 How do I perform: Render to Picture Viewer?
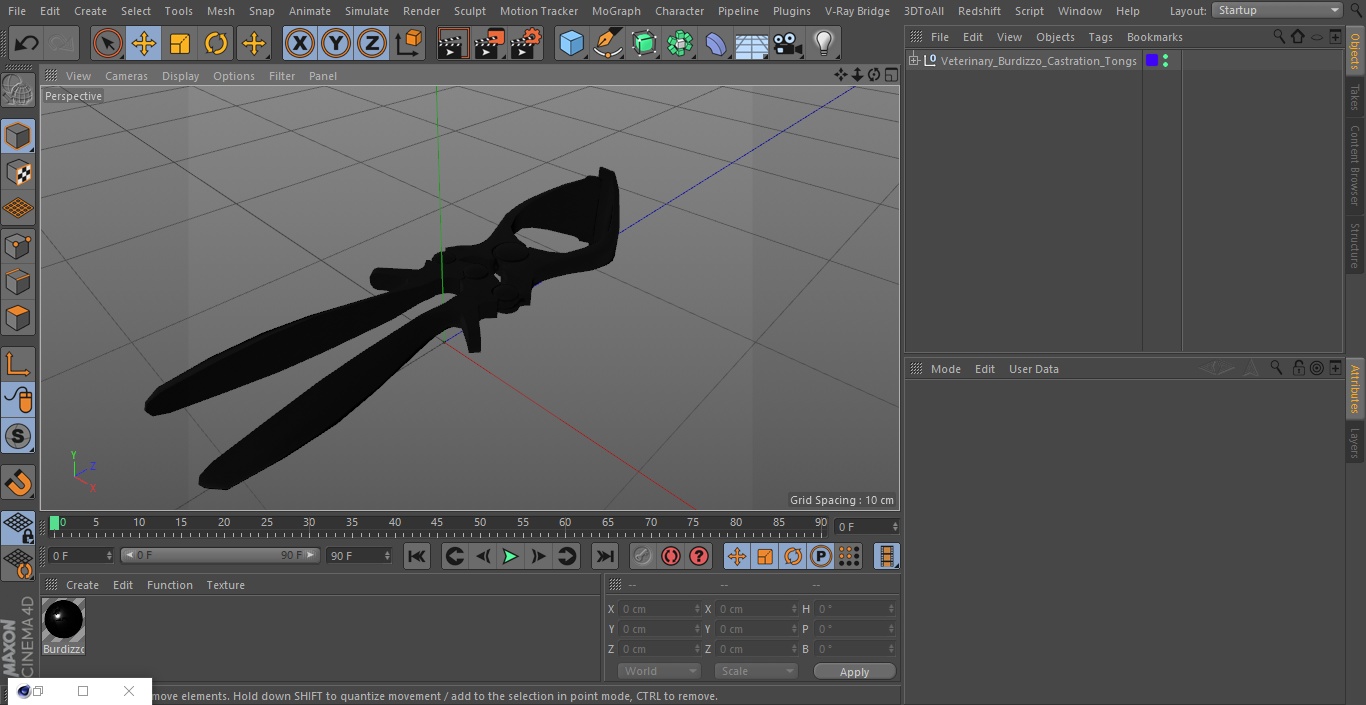coord(489,43)
